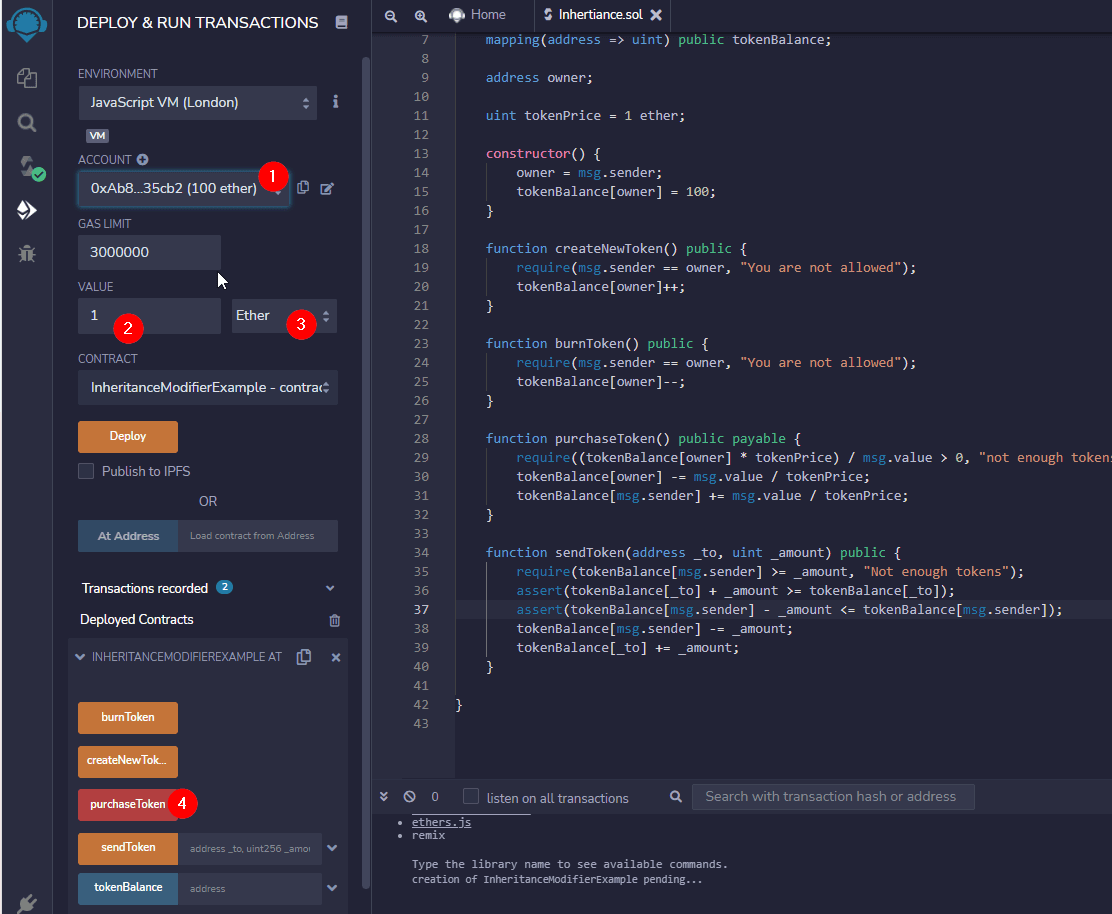Collapse the INHERITANCEMODIFIEREXAMPLE deployed instance
The height and width of the screenshot is (914, 1112).
coord(80,657)
